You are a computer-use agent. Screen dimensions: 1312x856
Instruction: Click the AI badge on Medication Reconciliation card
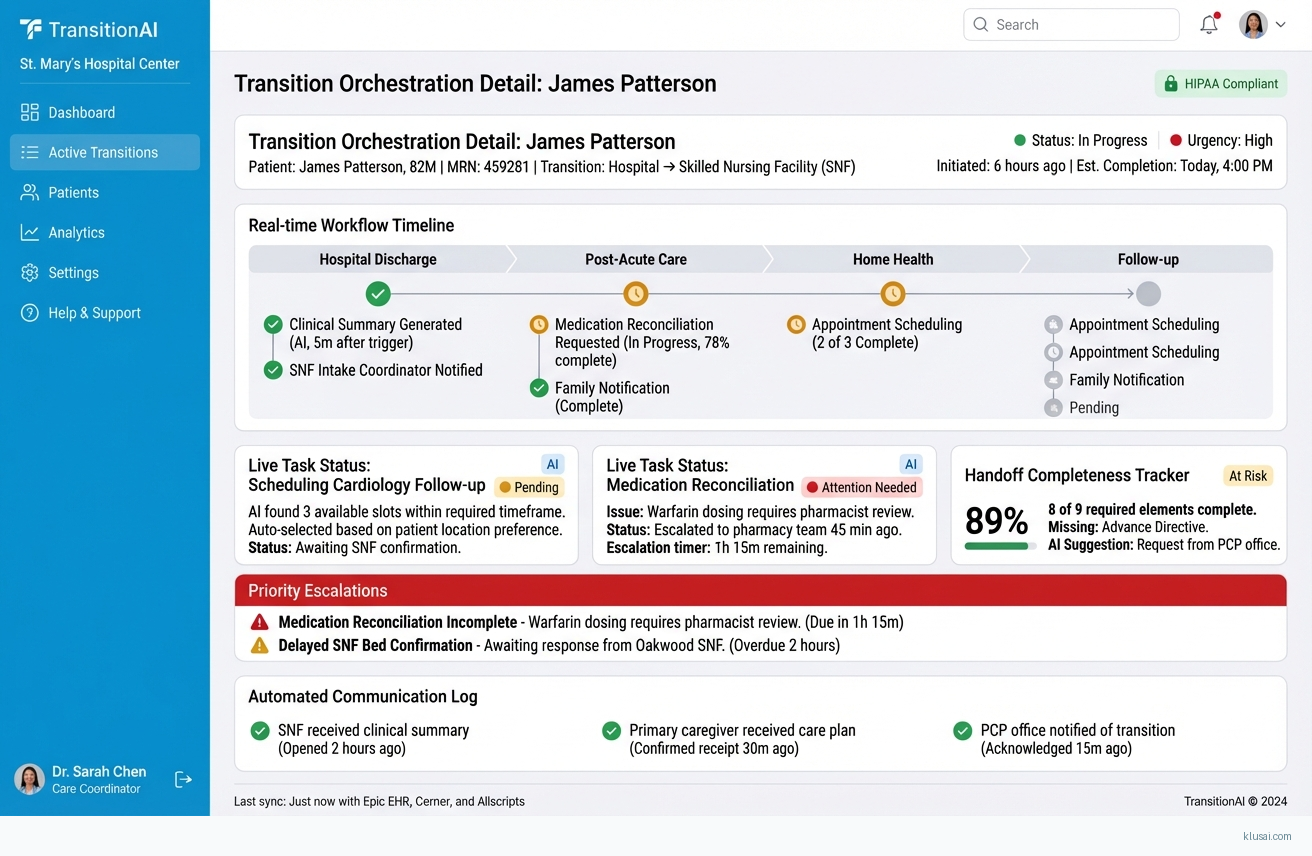[910, 464]
